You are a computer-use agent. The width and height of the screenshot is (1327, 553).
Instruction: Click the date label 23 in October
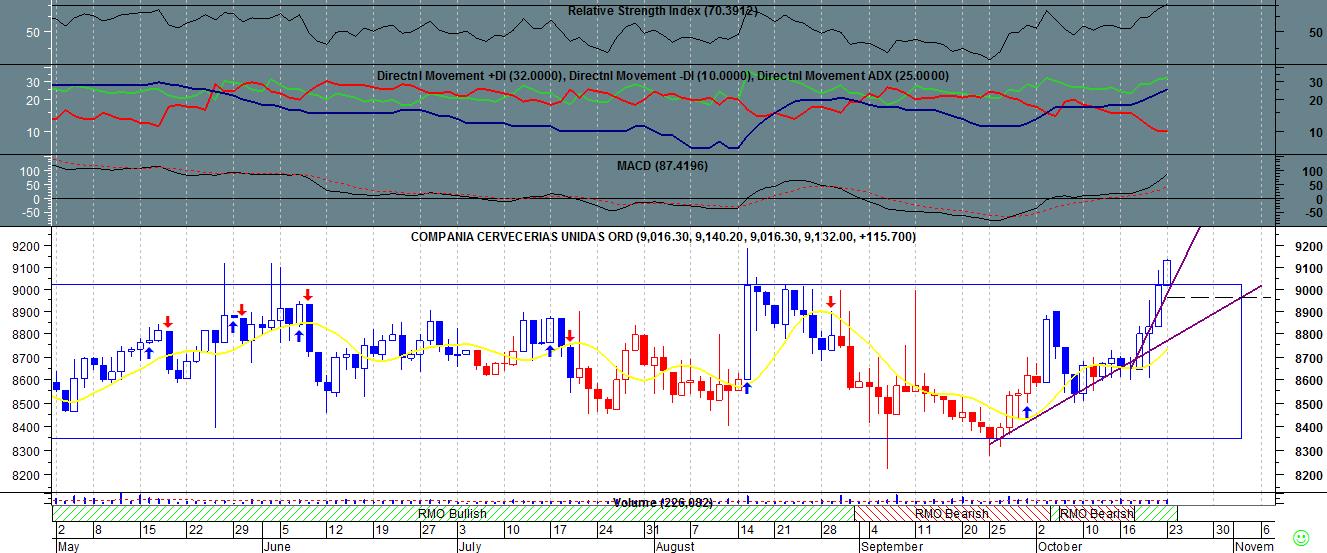pos(1175,530)
